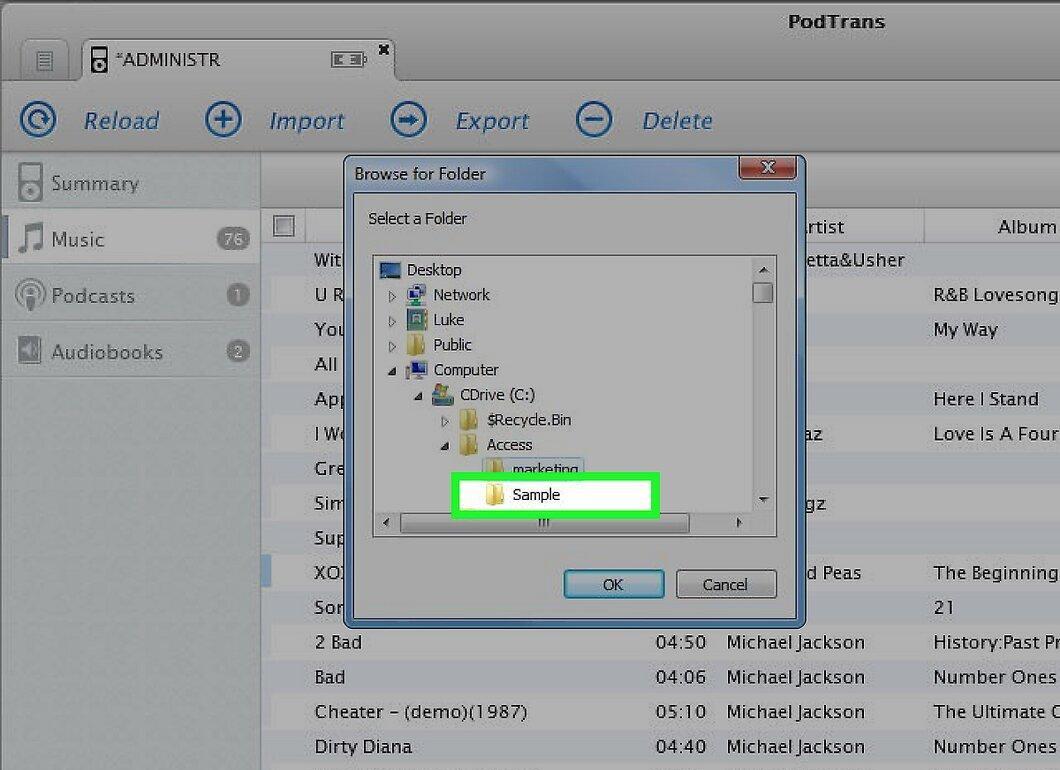Click the Sample folder icon
This screenshot has height=770, width=1060.
(495, 495)
